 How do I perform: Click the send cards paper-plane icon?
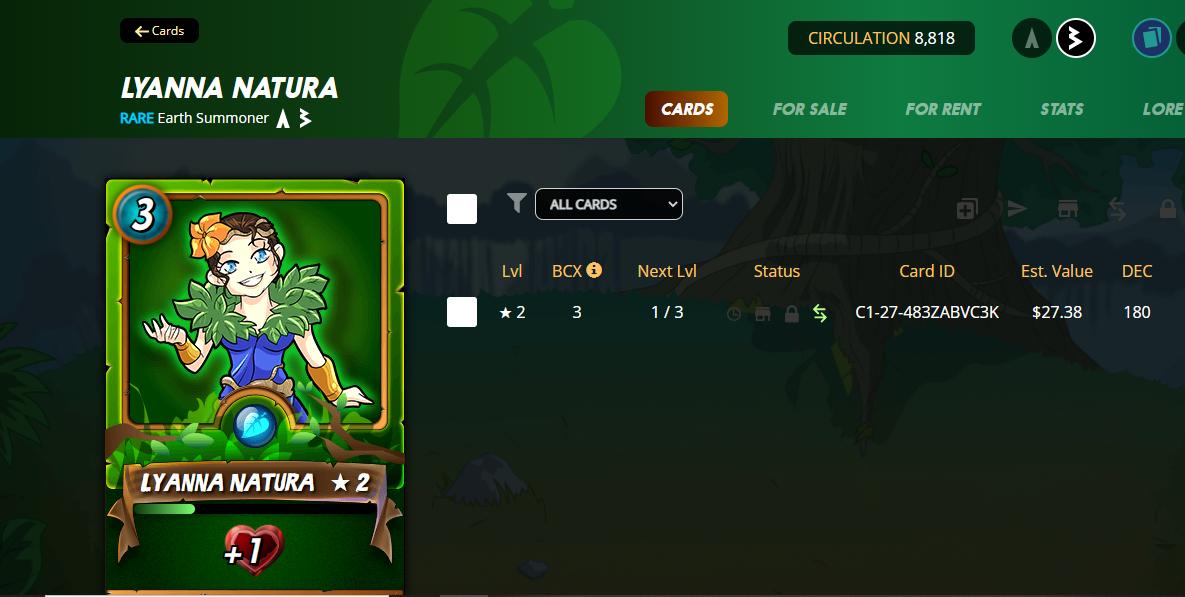[x=1016, y=209]
